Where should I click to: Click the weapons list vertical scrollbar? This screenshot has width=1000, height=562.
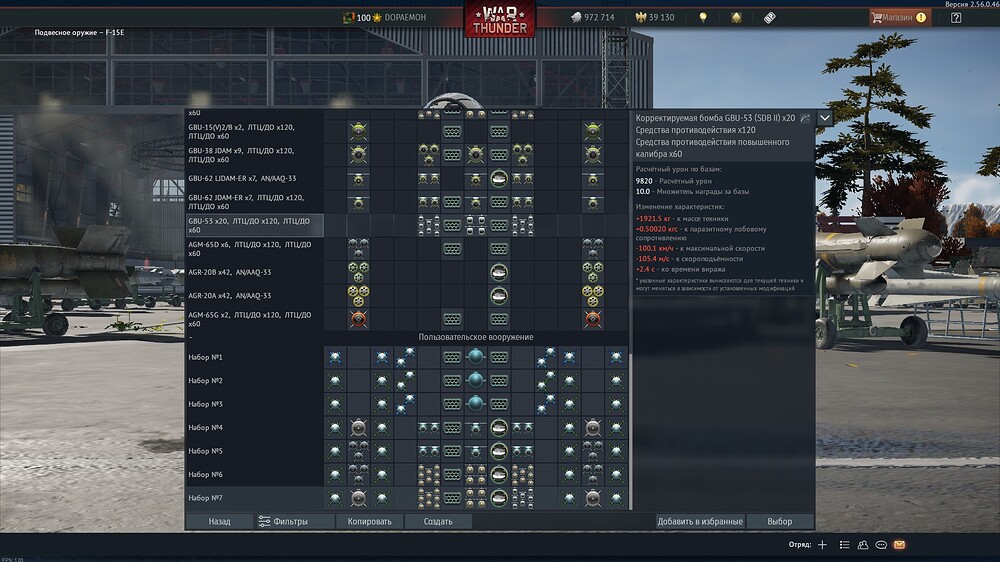pos(631,431)
